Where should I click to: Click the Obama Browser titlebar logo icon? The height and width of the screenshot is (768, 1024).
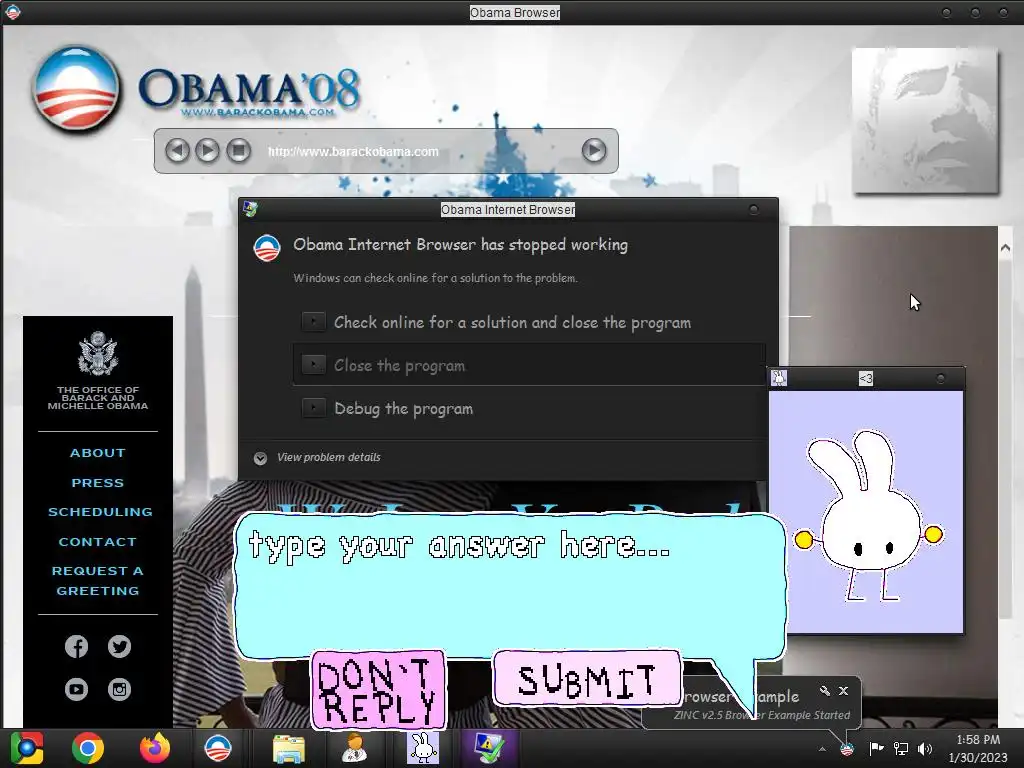(x=12, y=12)
